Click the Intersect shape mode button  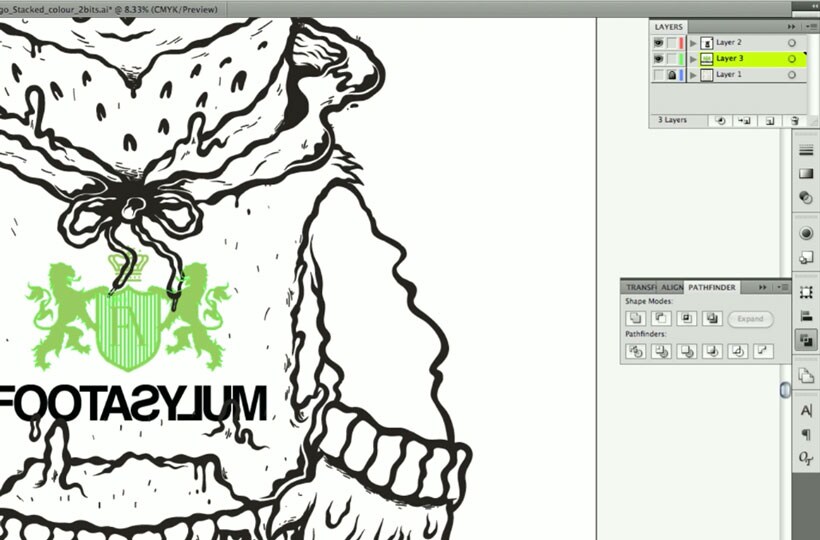click(x=687, y=318)
